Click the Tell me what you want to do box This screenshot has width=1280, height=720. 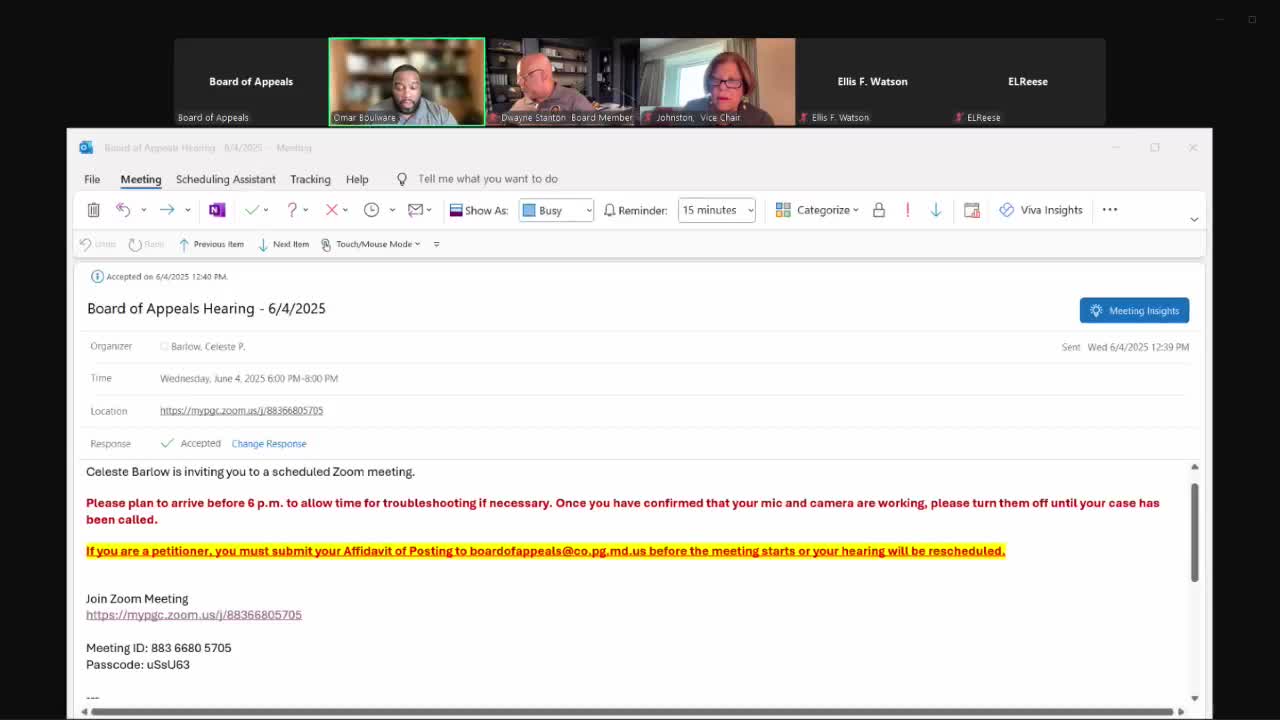click(x=488, y=179)
